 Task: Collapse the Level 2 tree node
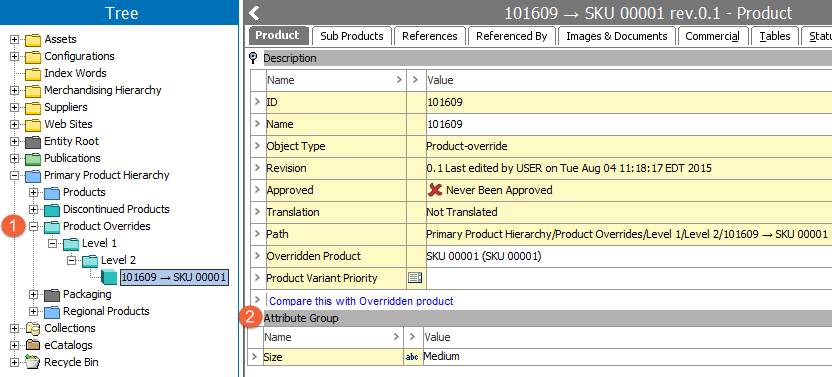click(x=72, y=260)
